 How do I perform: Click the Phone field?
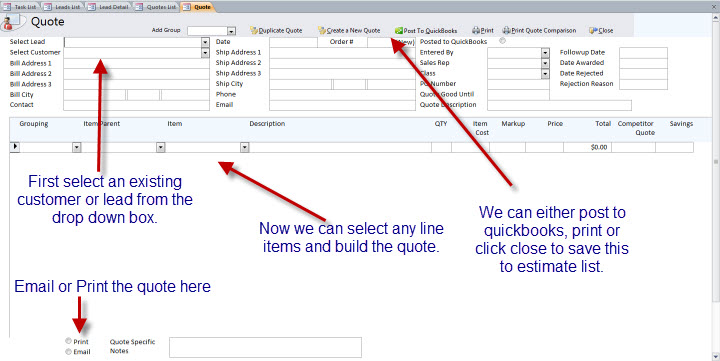pyautogui.click(x=342, y=95)
